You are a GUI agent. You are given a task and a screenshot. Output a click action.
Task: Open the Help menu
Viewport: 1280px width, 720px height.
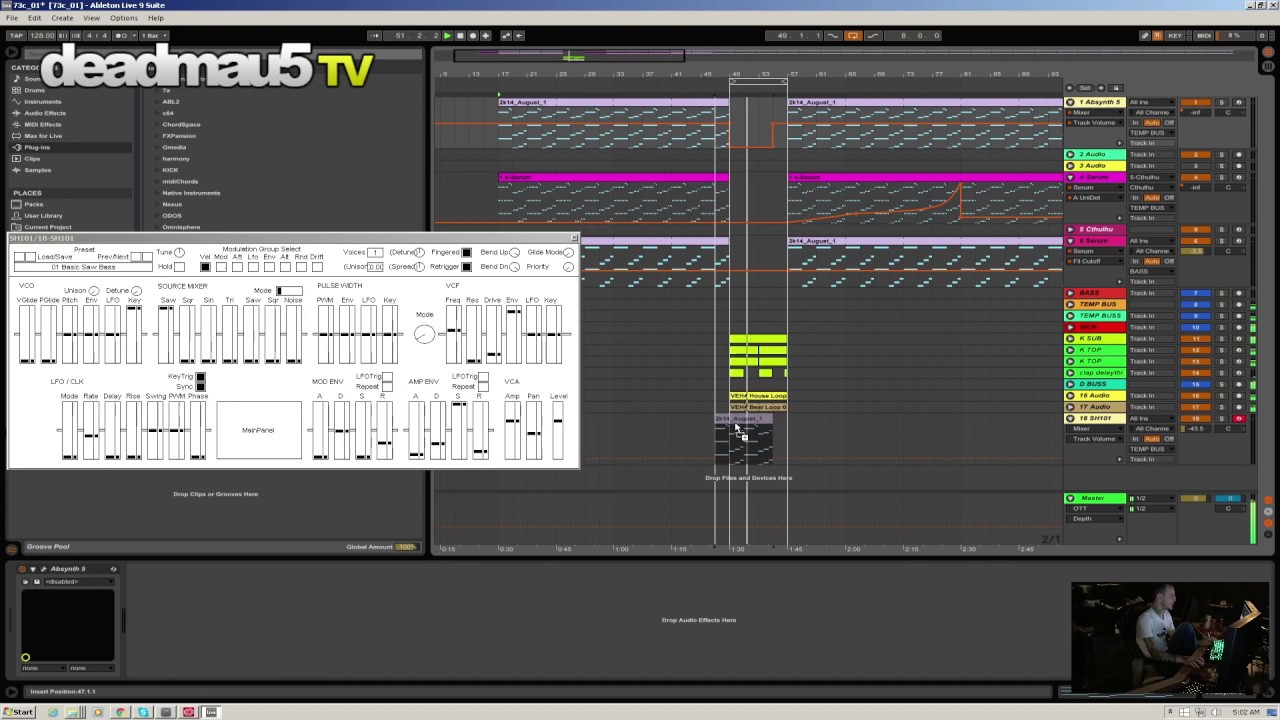point(156,18)
